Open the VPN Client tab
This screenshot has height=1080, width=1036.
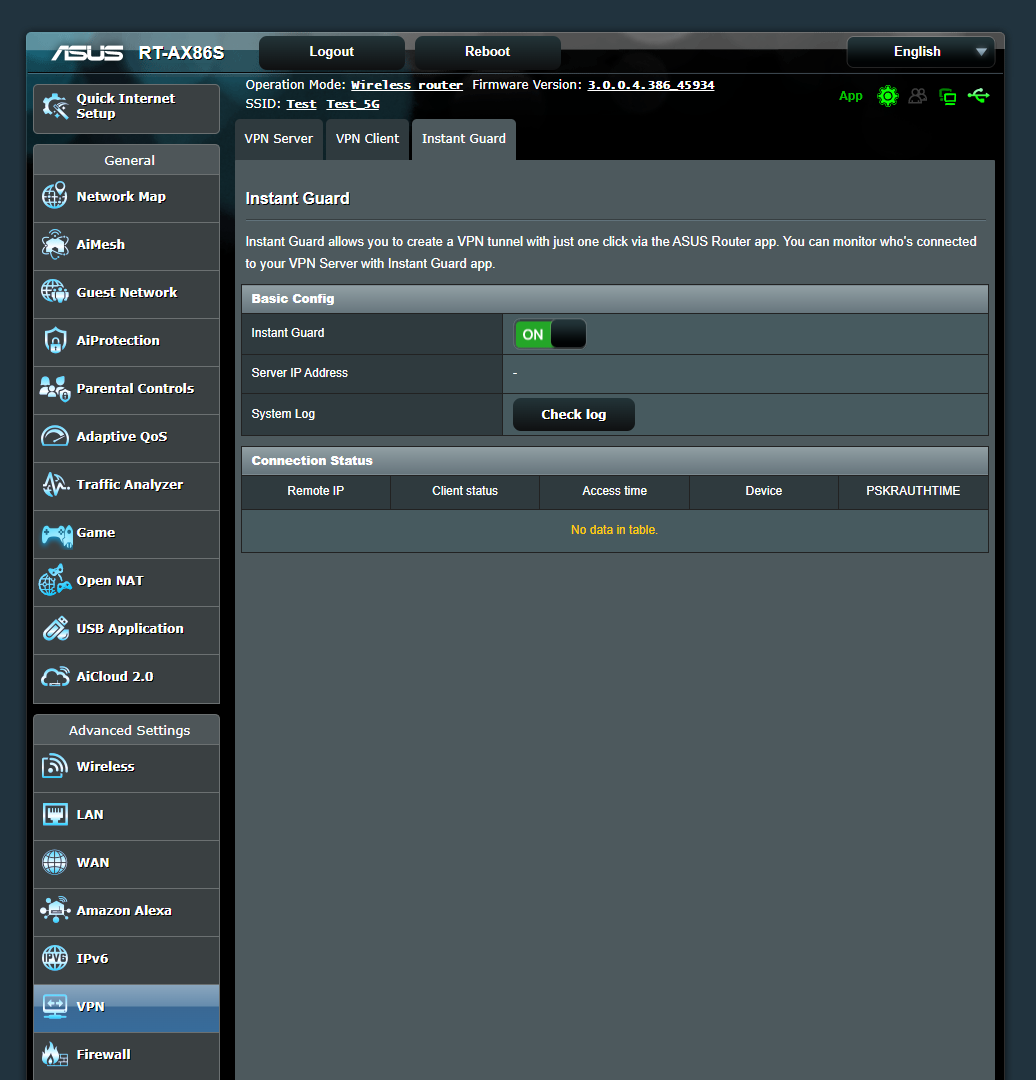[x=367, y=139]
